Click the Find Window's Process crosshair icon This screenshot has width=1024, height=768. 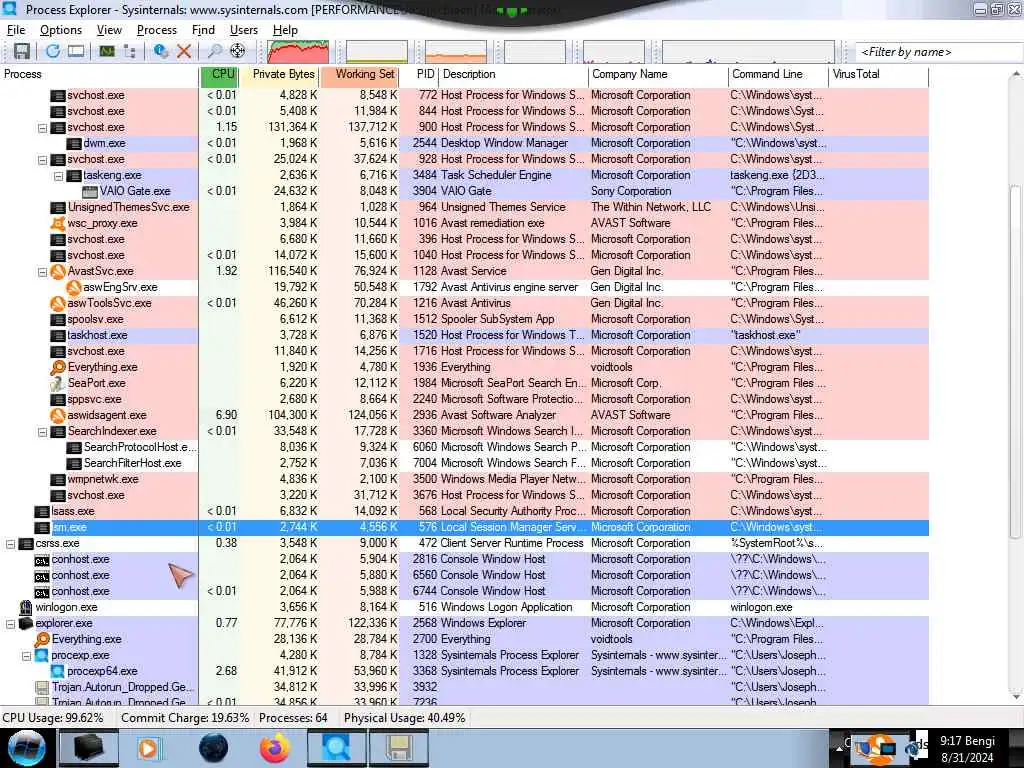point(238,51)
